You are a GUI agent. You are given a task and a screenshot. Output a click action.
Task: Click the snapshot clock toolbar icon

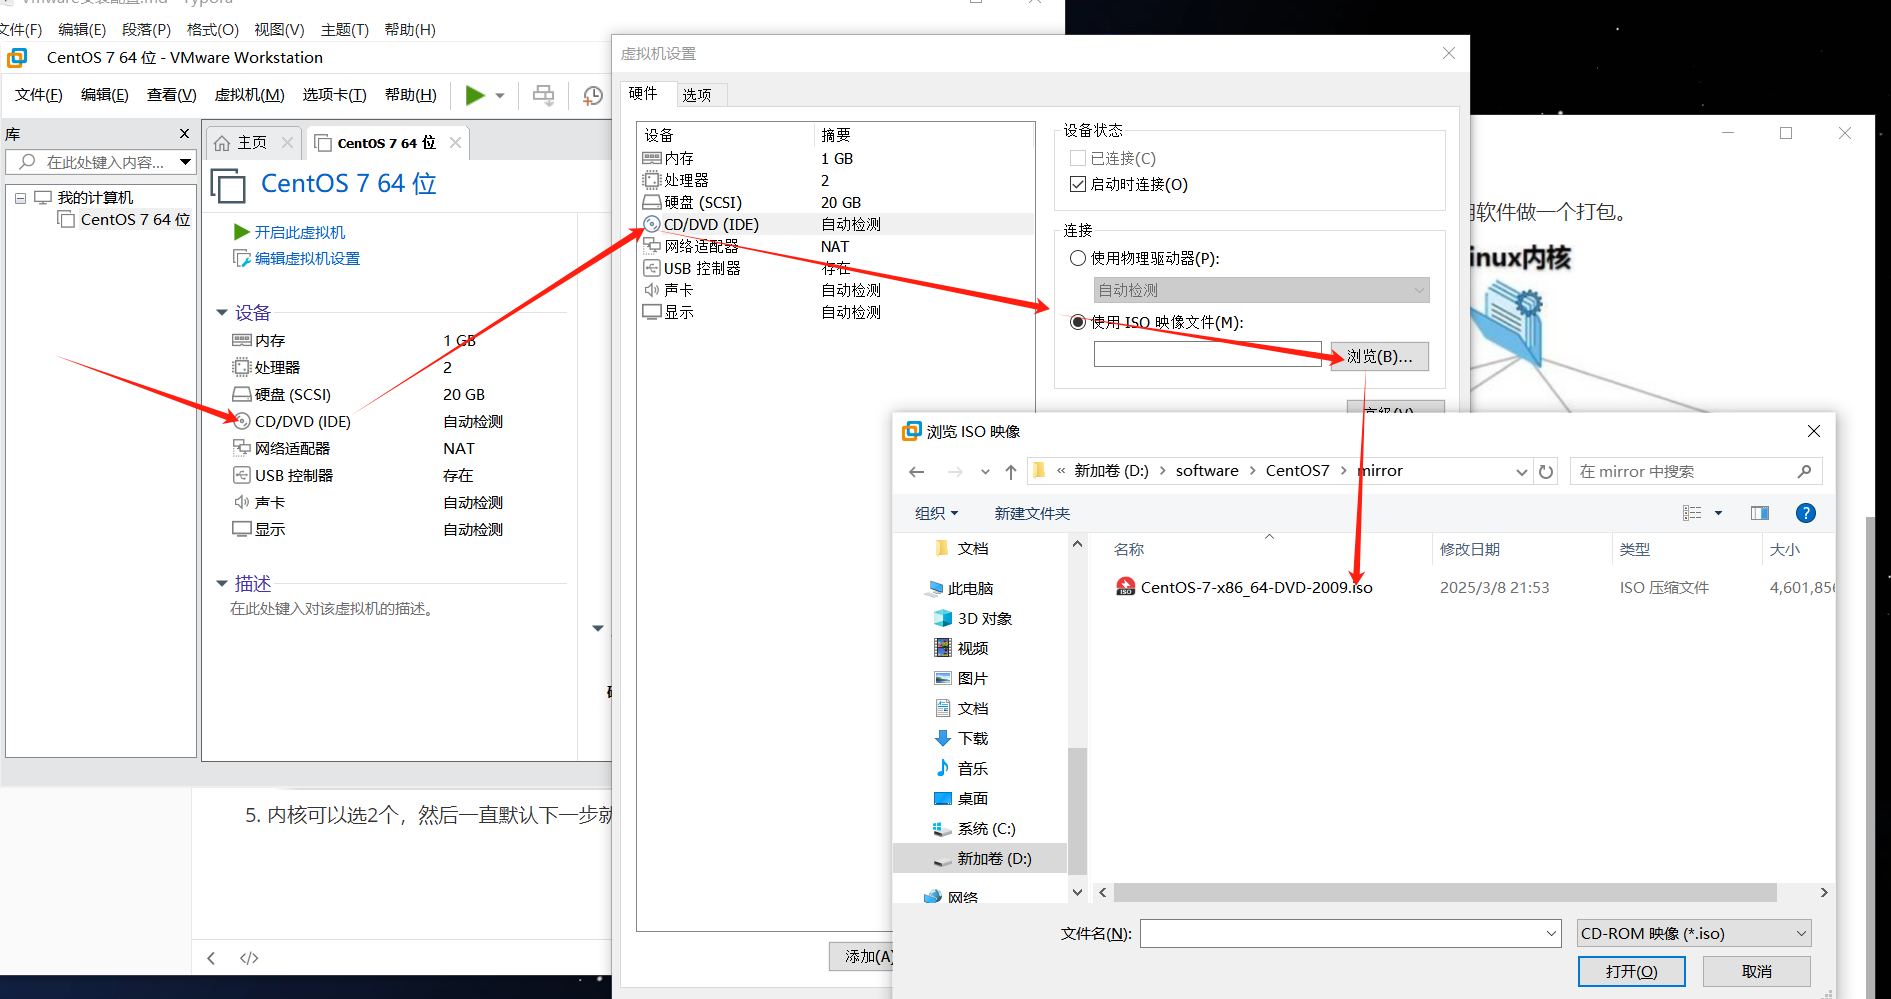[593, 95]
